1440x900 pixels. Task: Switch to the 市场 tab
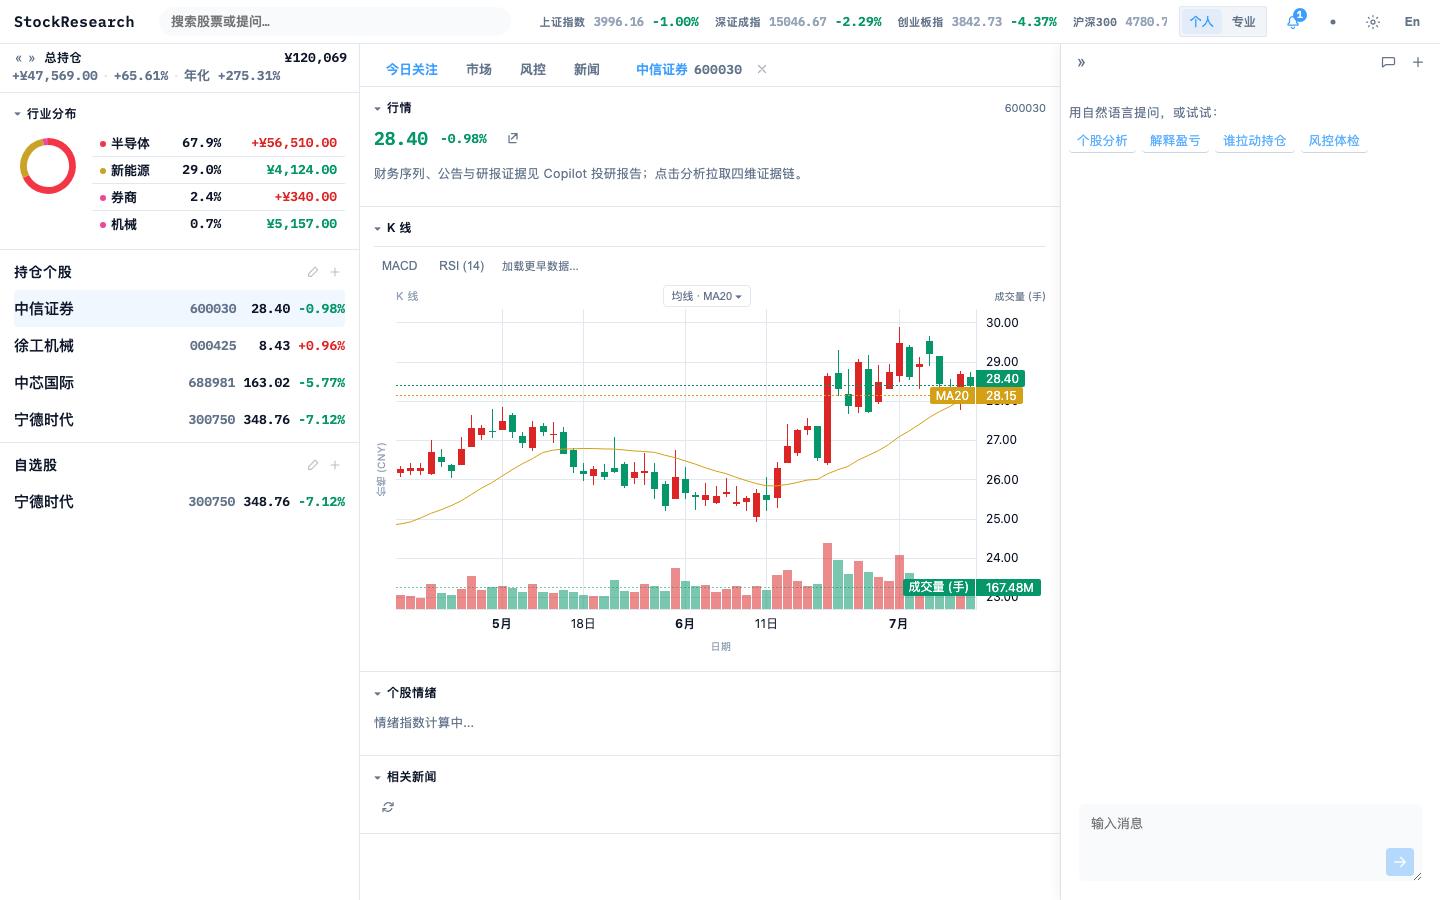click(x=479, y=69)
